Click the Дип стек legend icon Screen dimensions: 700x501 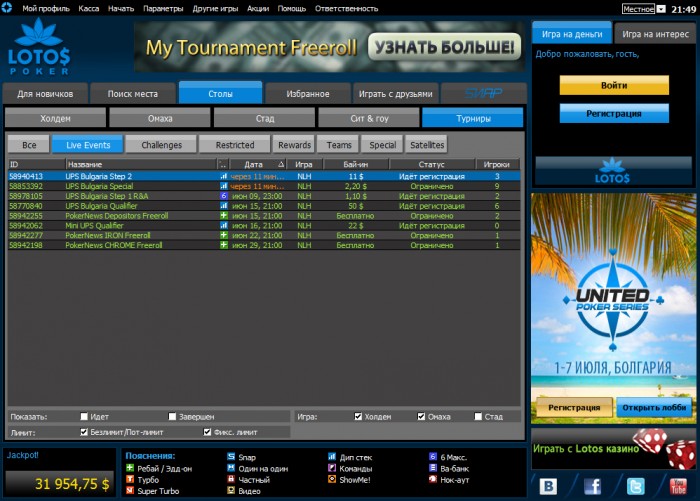pyautogui.click(x=332, y=457)
